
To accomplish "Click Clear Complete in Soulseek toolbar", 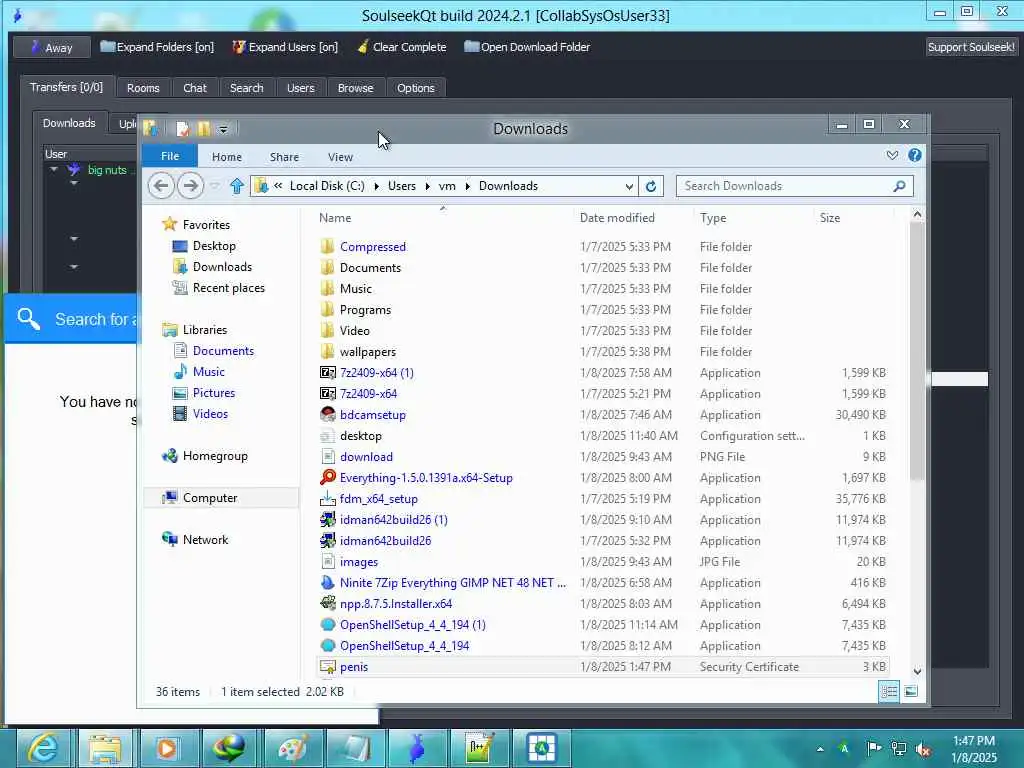I will coord(402,47).
